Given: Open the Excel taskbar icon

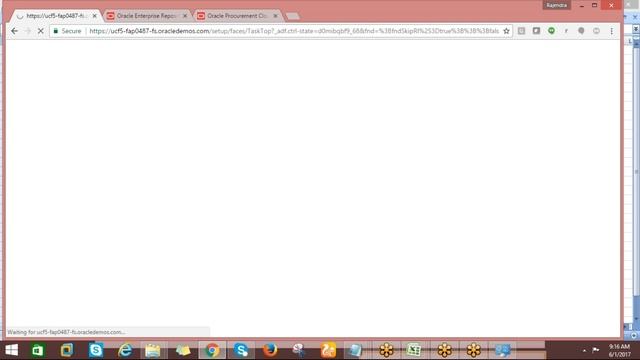Looking at the screenshot, I should coord(414,350).
